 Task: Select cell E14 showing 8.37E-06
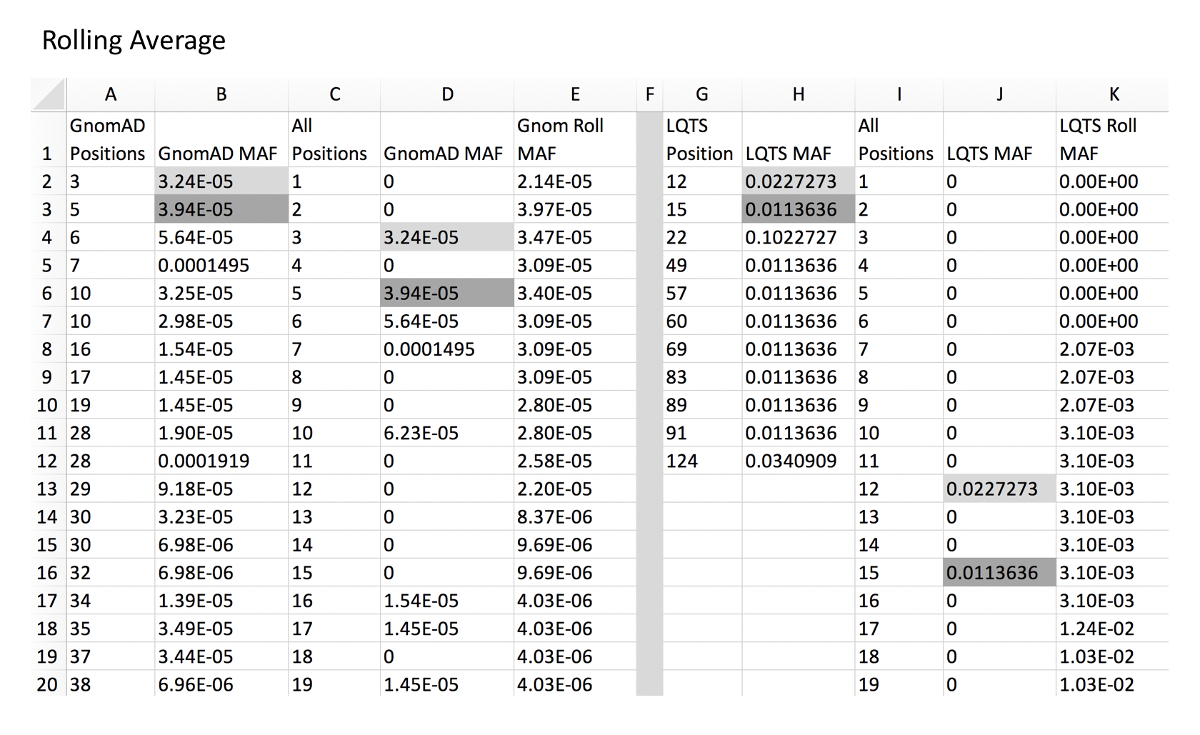coord(574,517)
